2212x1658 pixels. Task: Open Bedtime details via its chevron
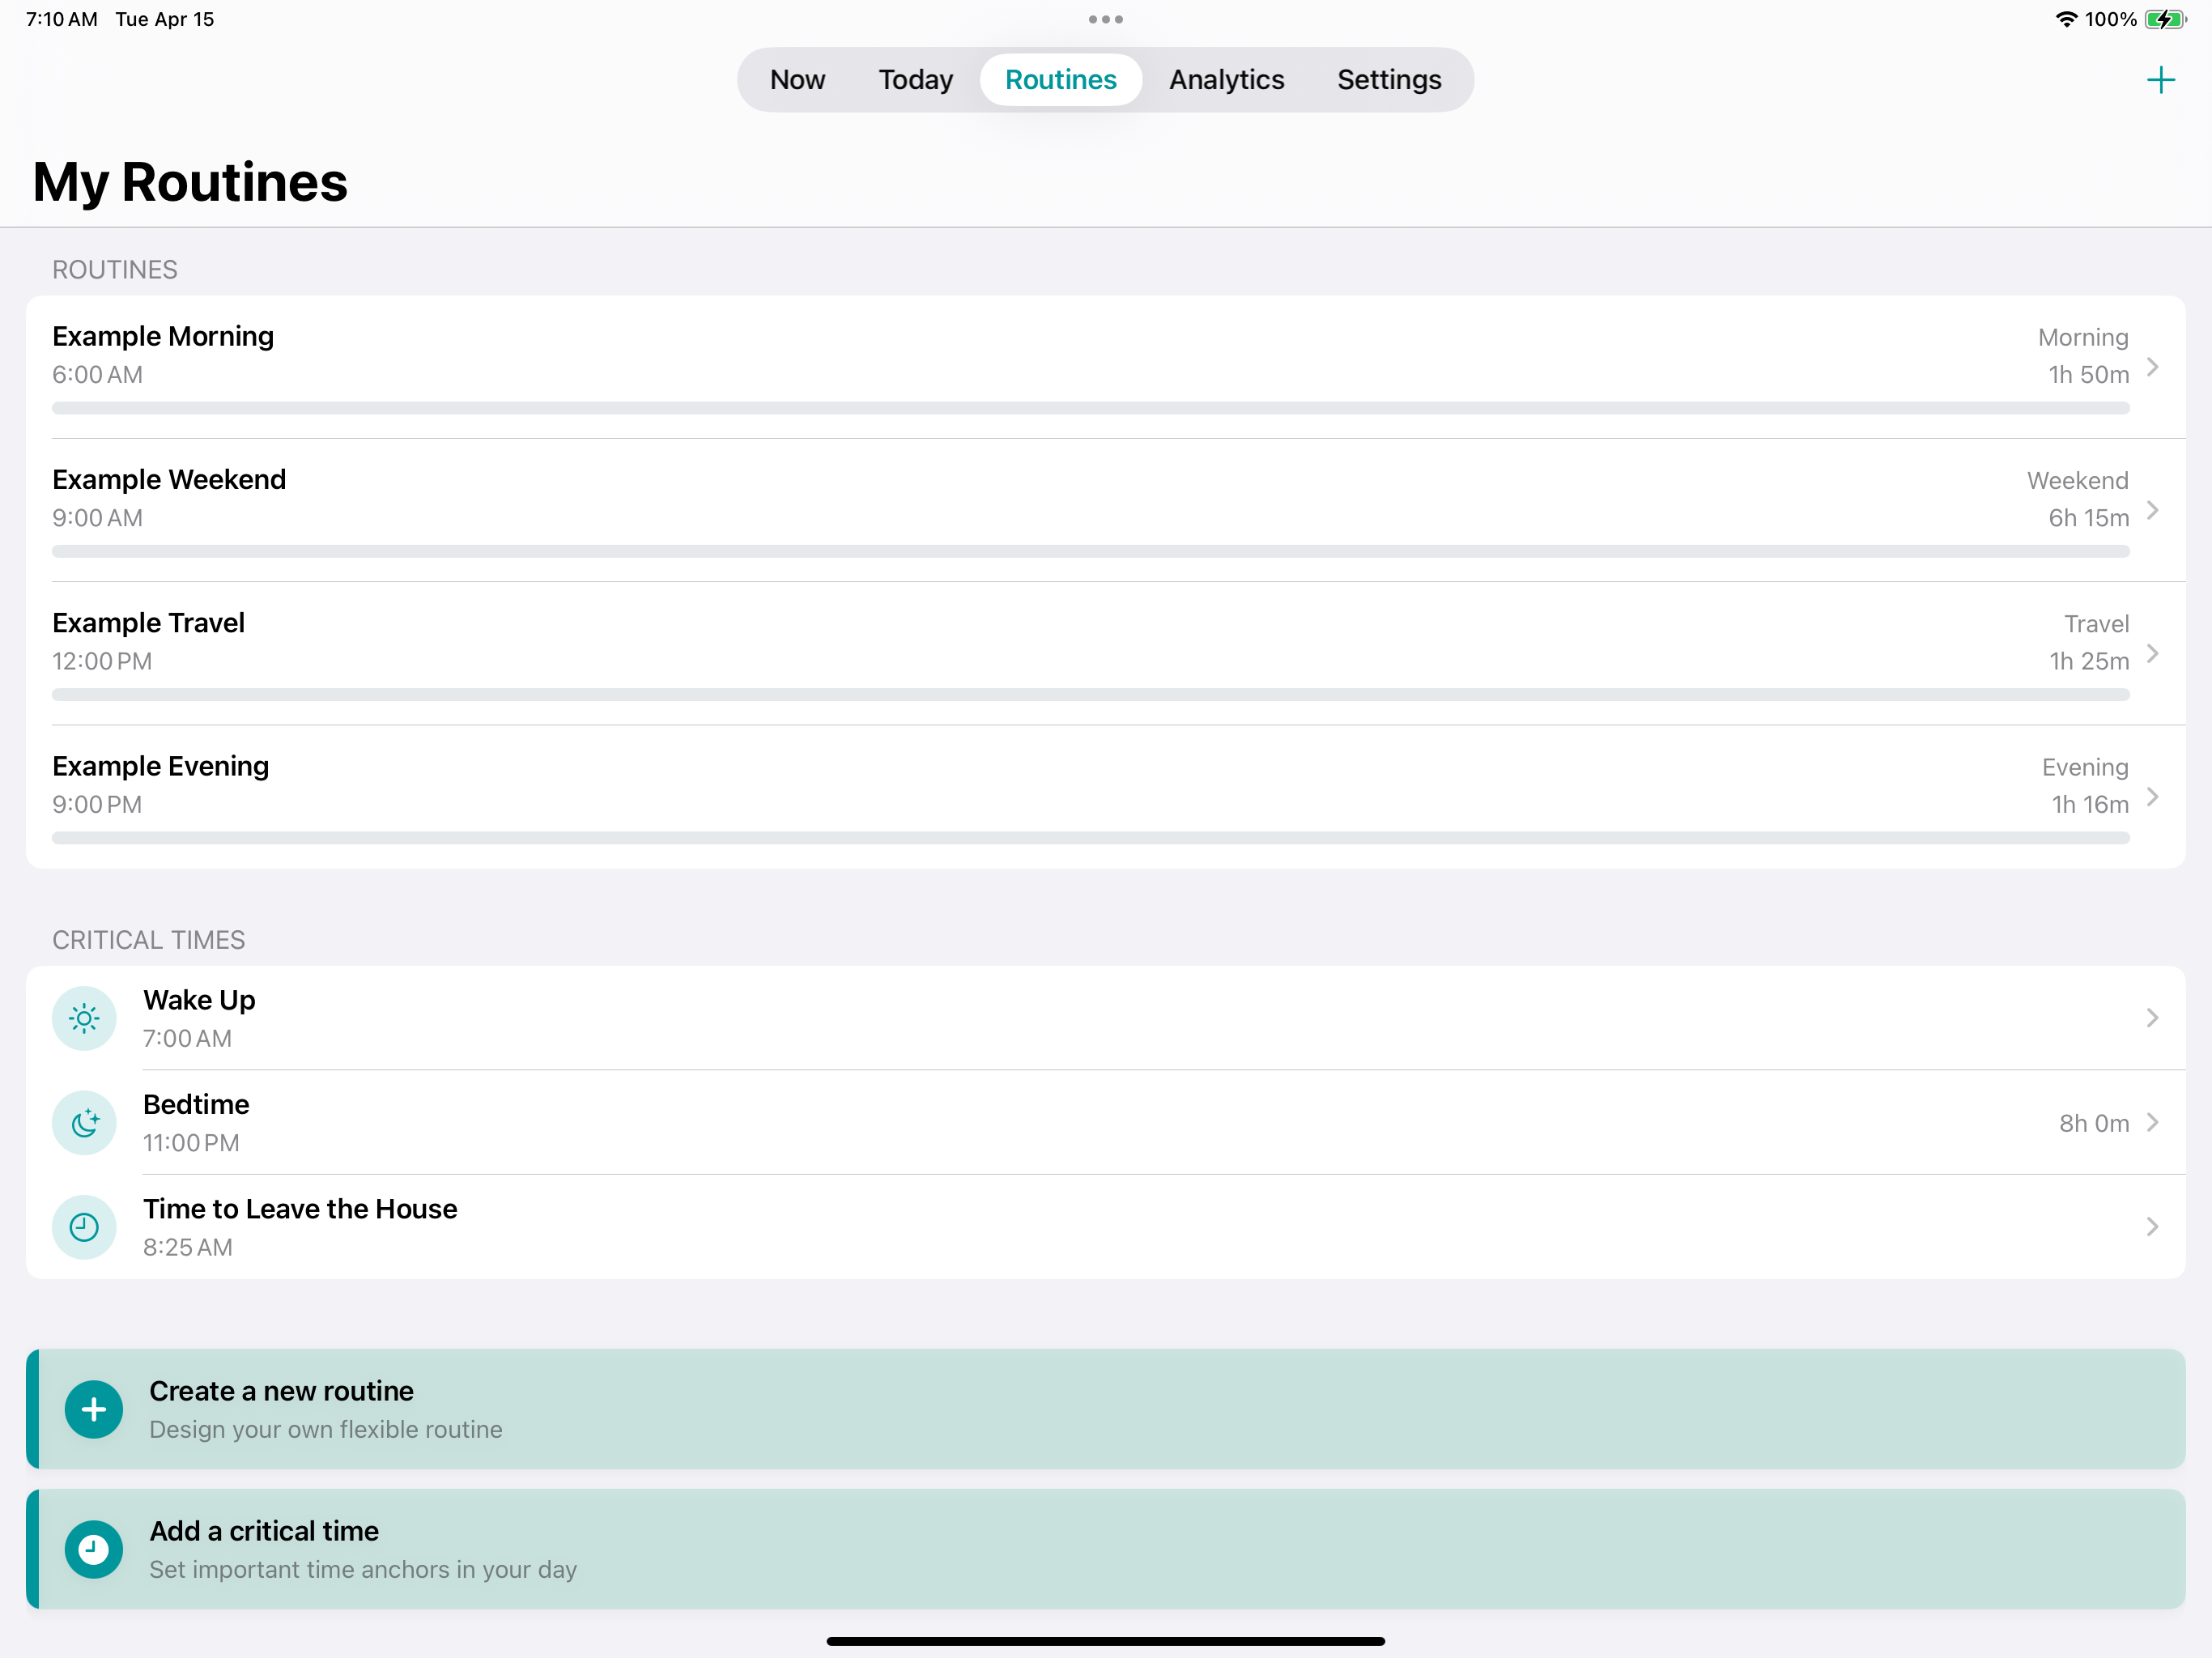pos(2152,1123)
